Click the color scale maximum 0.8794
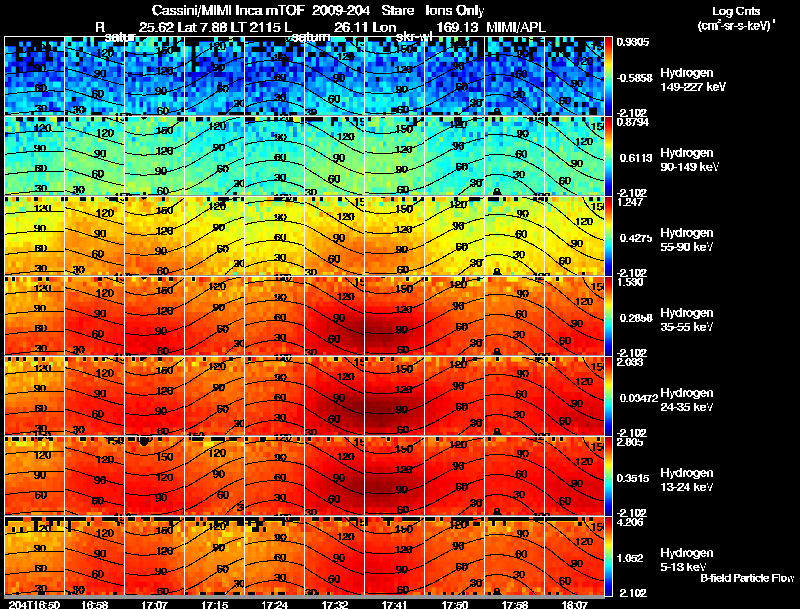Image resolution: width=800 pixels, height=609 pixels. point(633,122)
